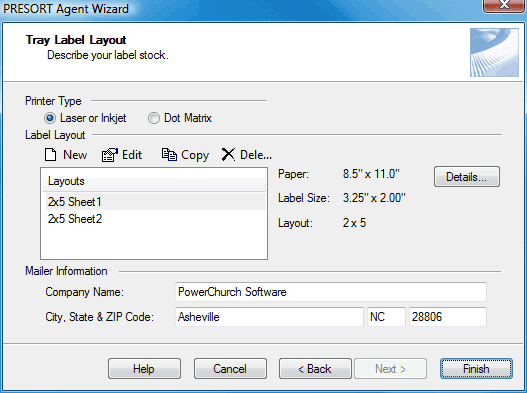Choose the 2x5 Sheet1 layout
The height and width of the screenshot is (393, 527).
156,202
